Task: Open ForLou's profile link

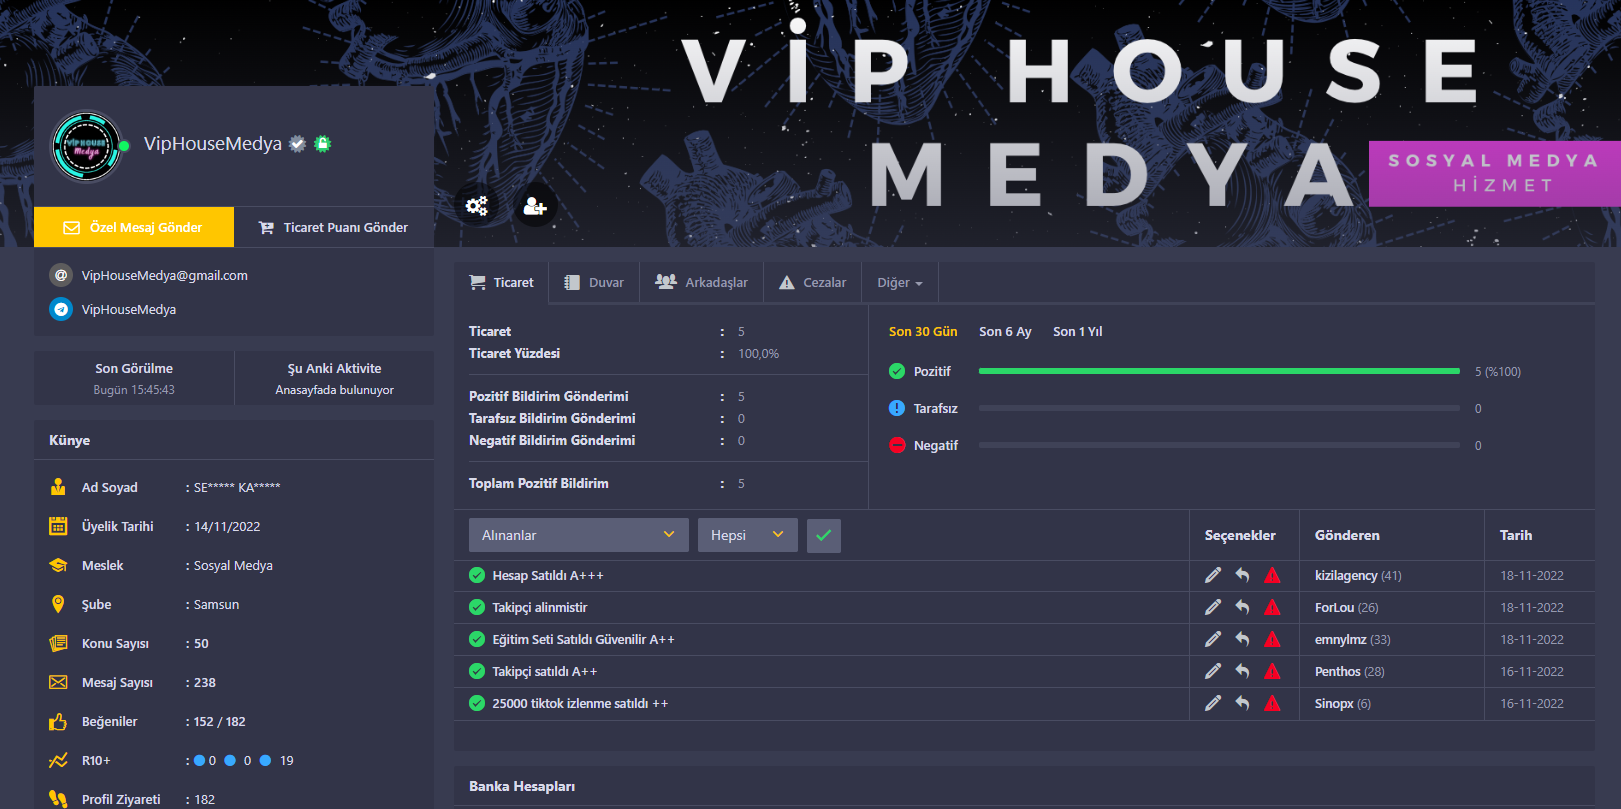Action: pos(1334,607)
